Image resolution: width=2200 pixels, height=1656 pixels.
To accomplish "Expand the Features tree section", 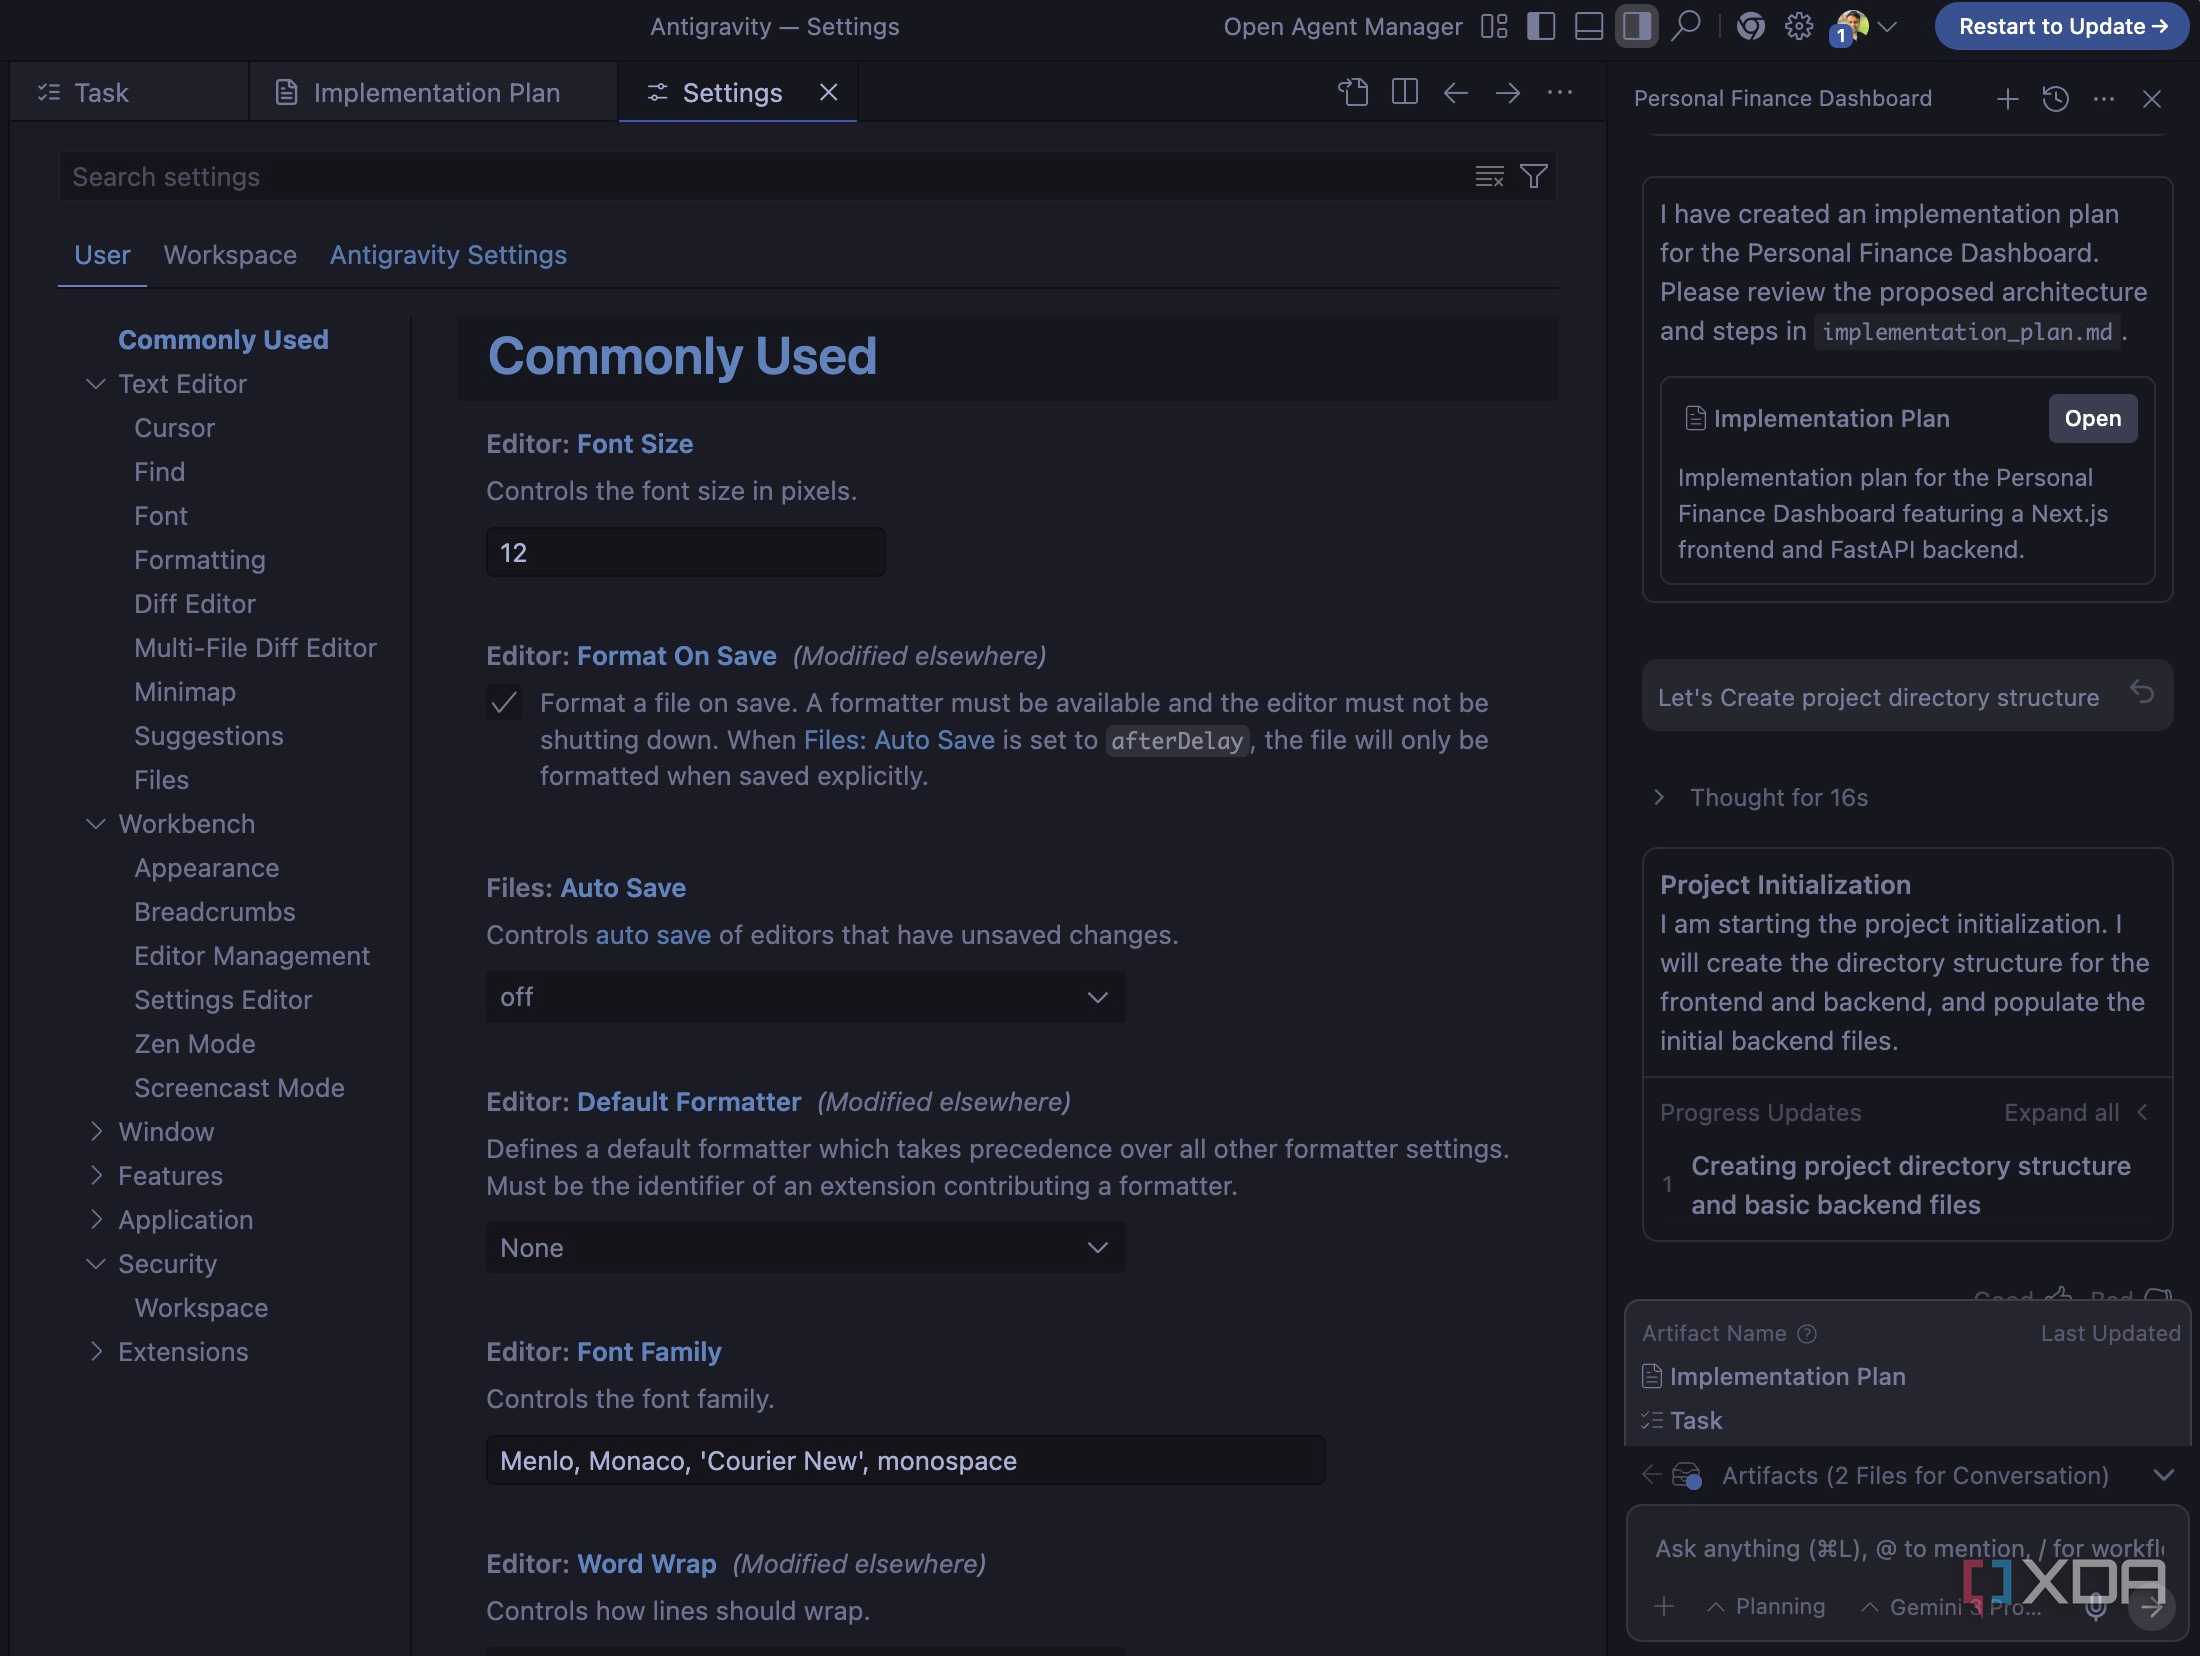I will click(x=96, y=1175).
